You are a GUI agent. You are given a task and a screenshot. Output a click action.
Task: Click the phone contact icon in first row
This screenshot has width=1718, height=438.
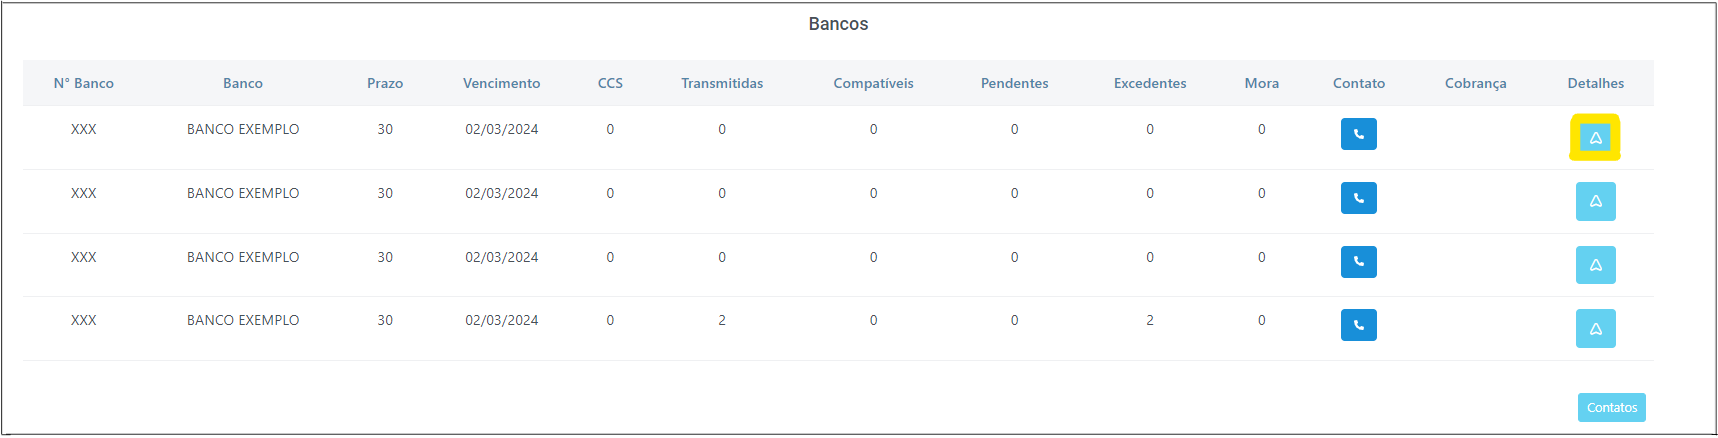(1358, 134)
